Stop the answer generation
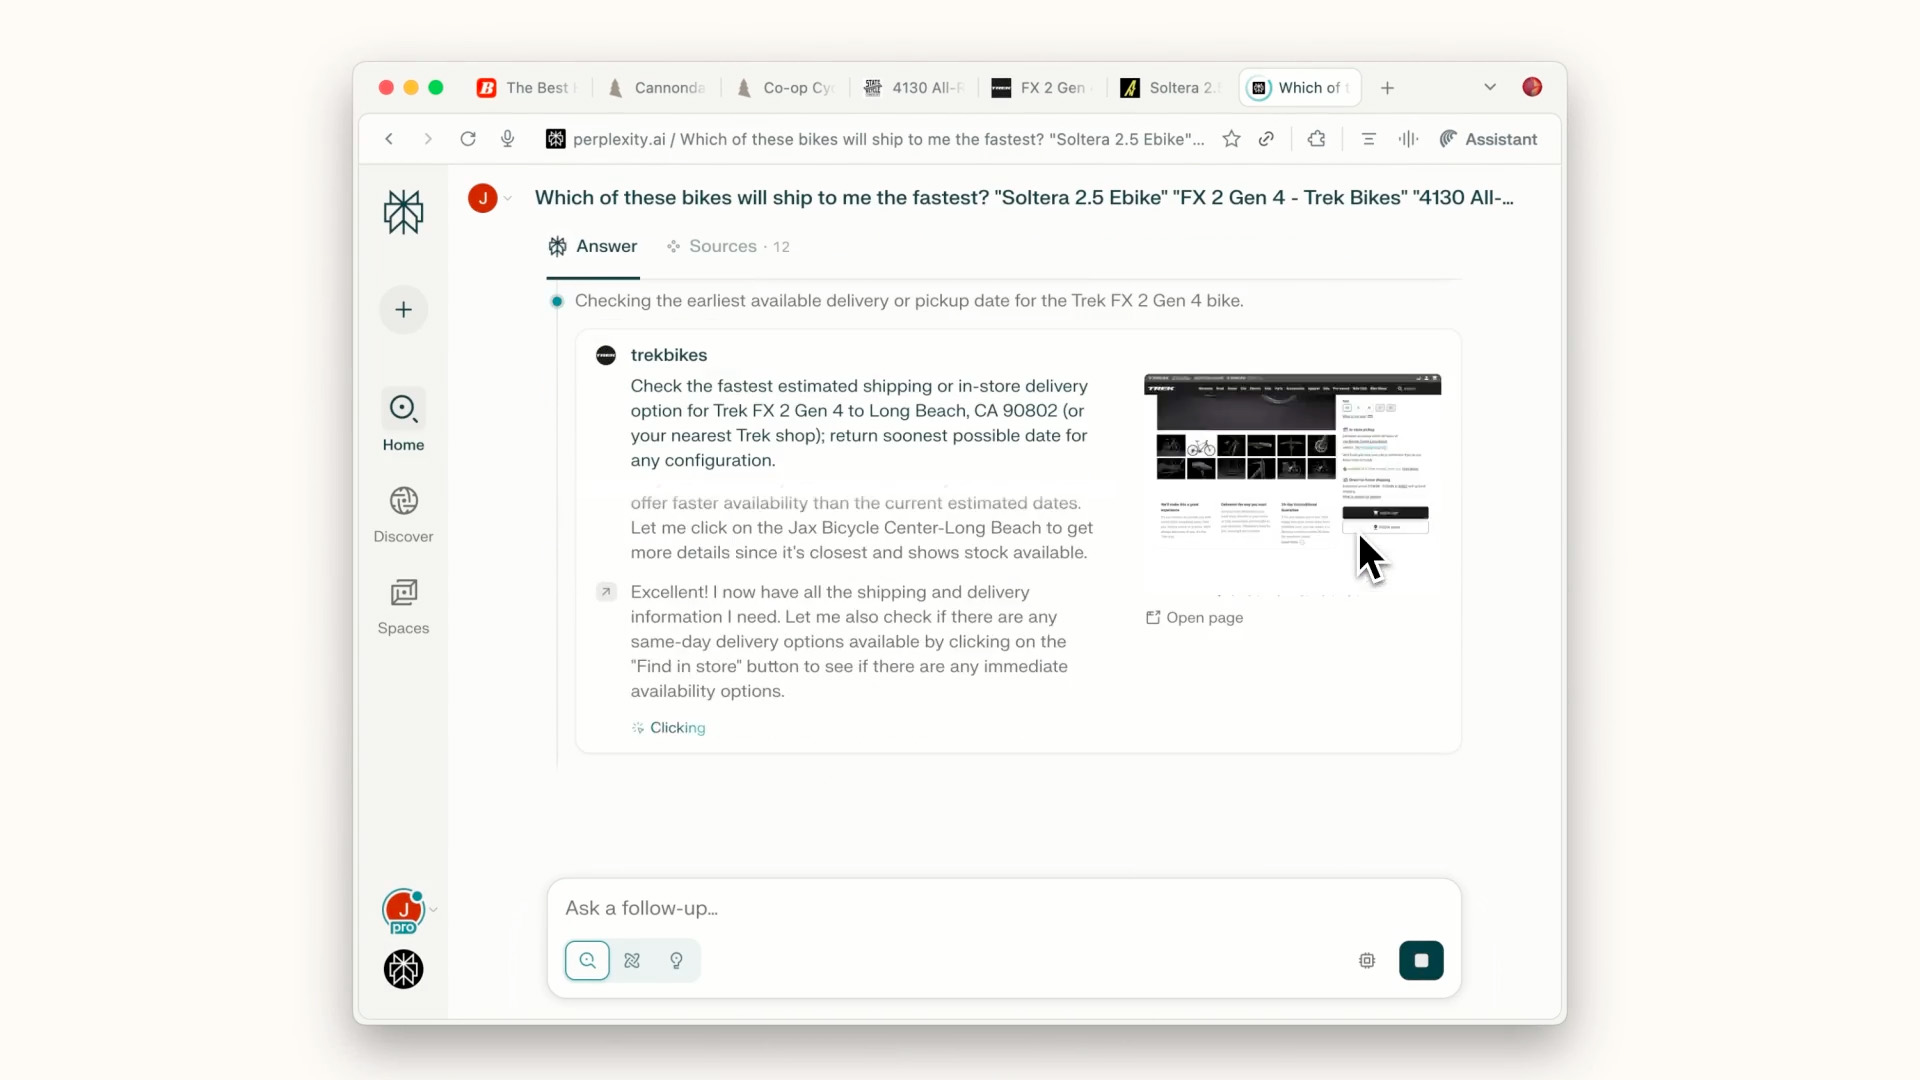Screen dimensions: 1920x1080 point(1420,960)
